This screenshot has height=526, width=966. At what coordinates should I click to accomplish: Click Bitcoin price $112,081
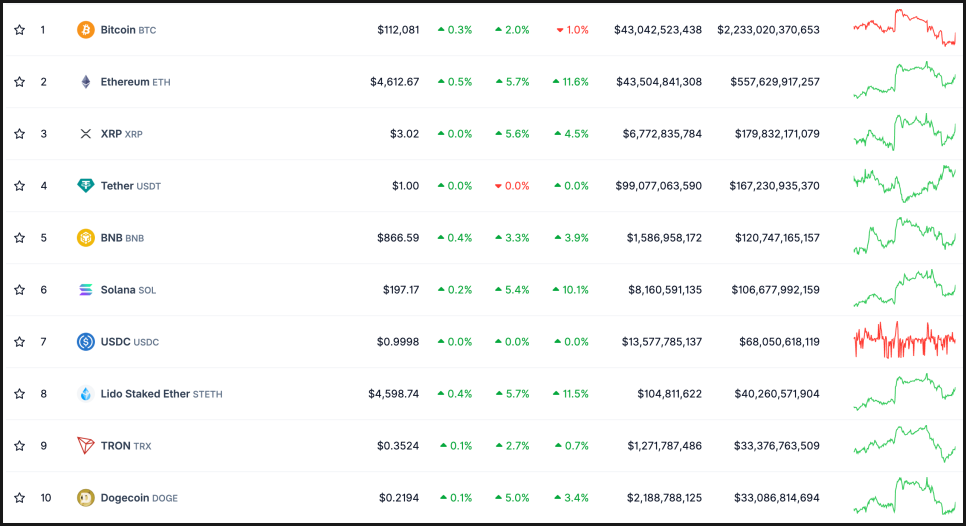click(x=398, y=30)
